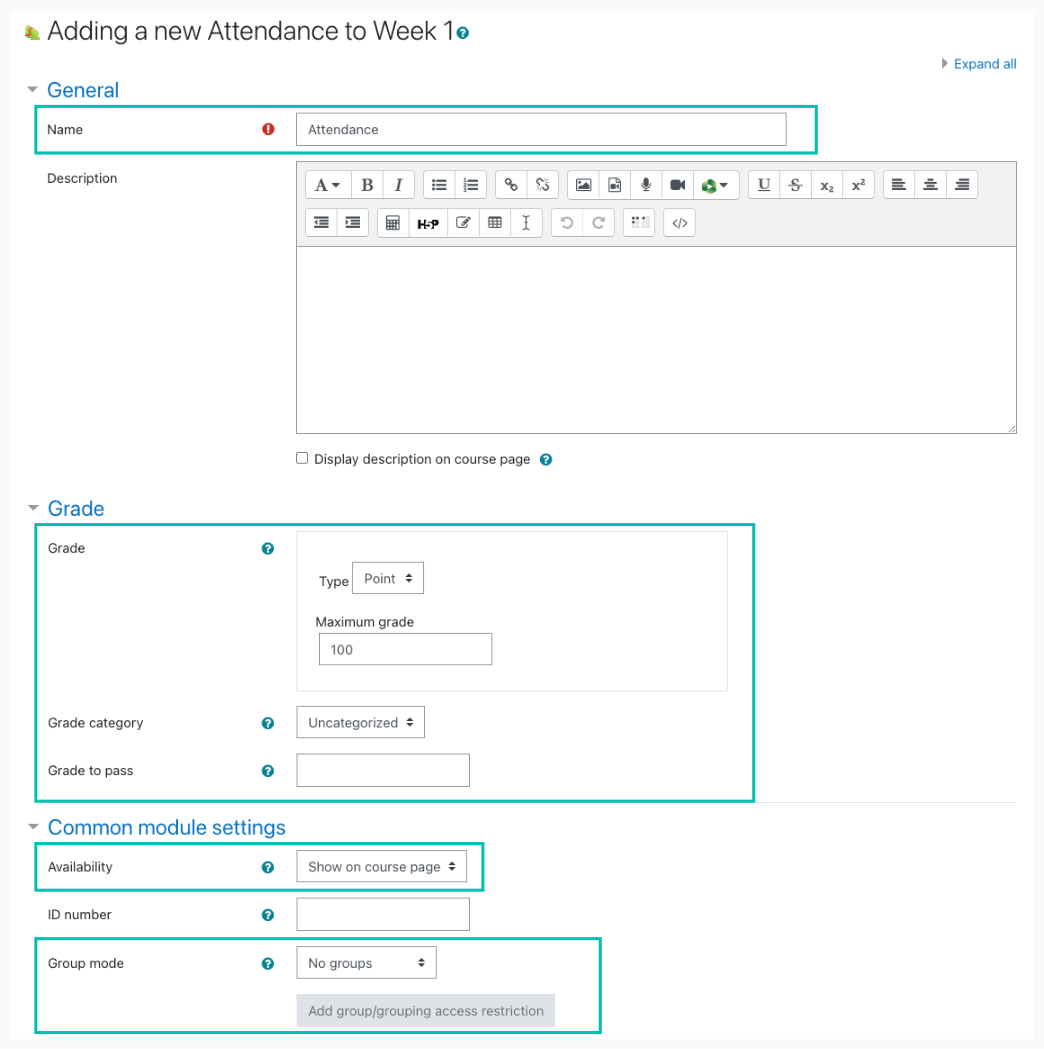The height and width of the screenshot is (1049, 1044).
Task: Open the Availability dropdown showing 'Show on course page'
Action: click(382, 866)
